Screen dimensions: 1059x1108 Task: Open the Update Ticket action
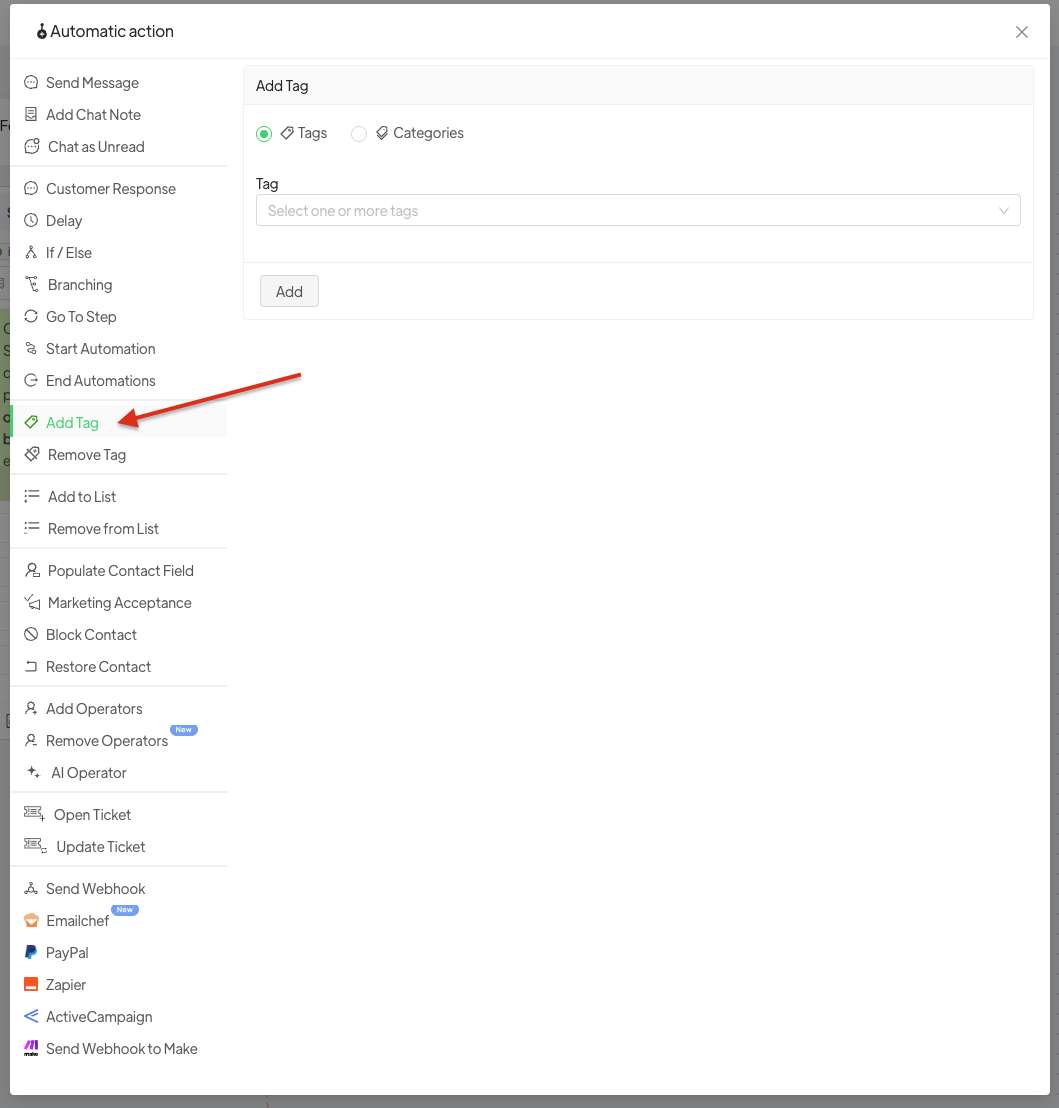coord(100,847)
